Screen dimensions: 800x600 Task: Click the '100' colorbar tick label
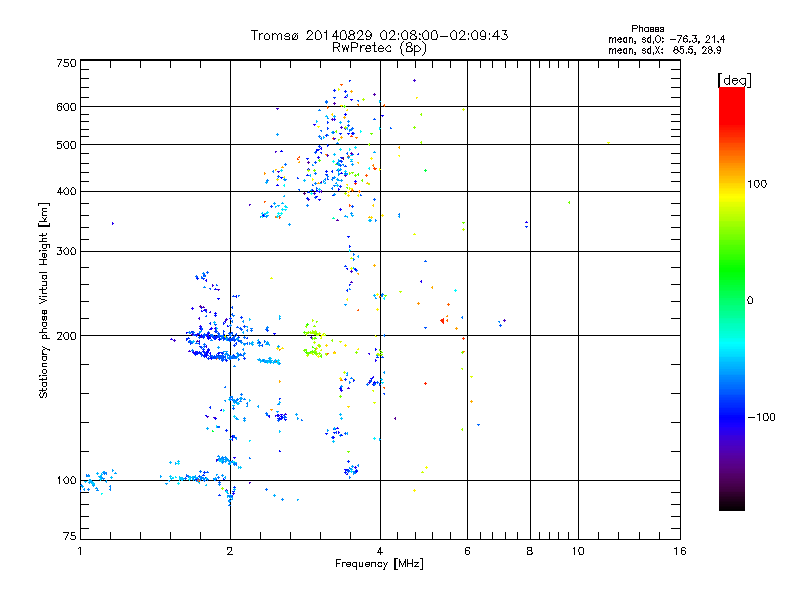(x=757, y=184)
